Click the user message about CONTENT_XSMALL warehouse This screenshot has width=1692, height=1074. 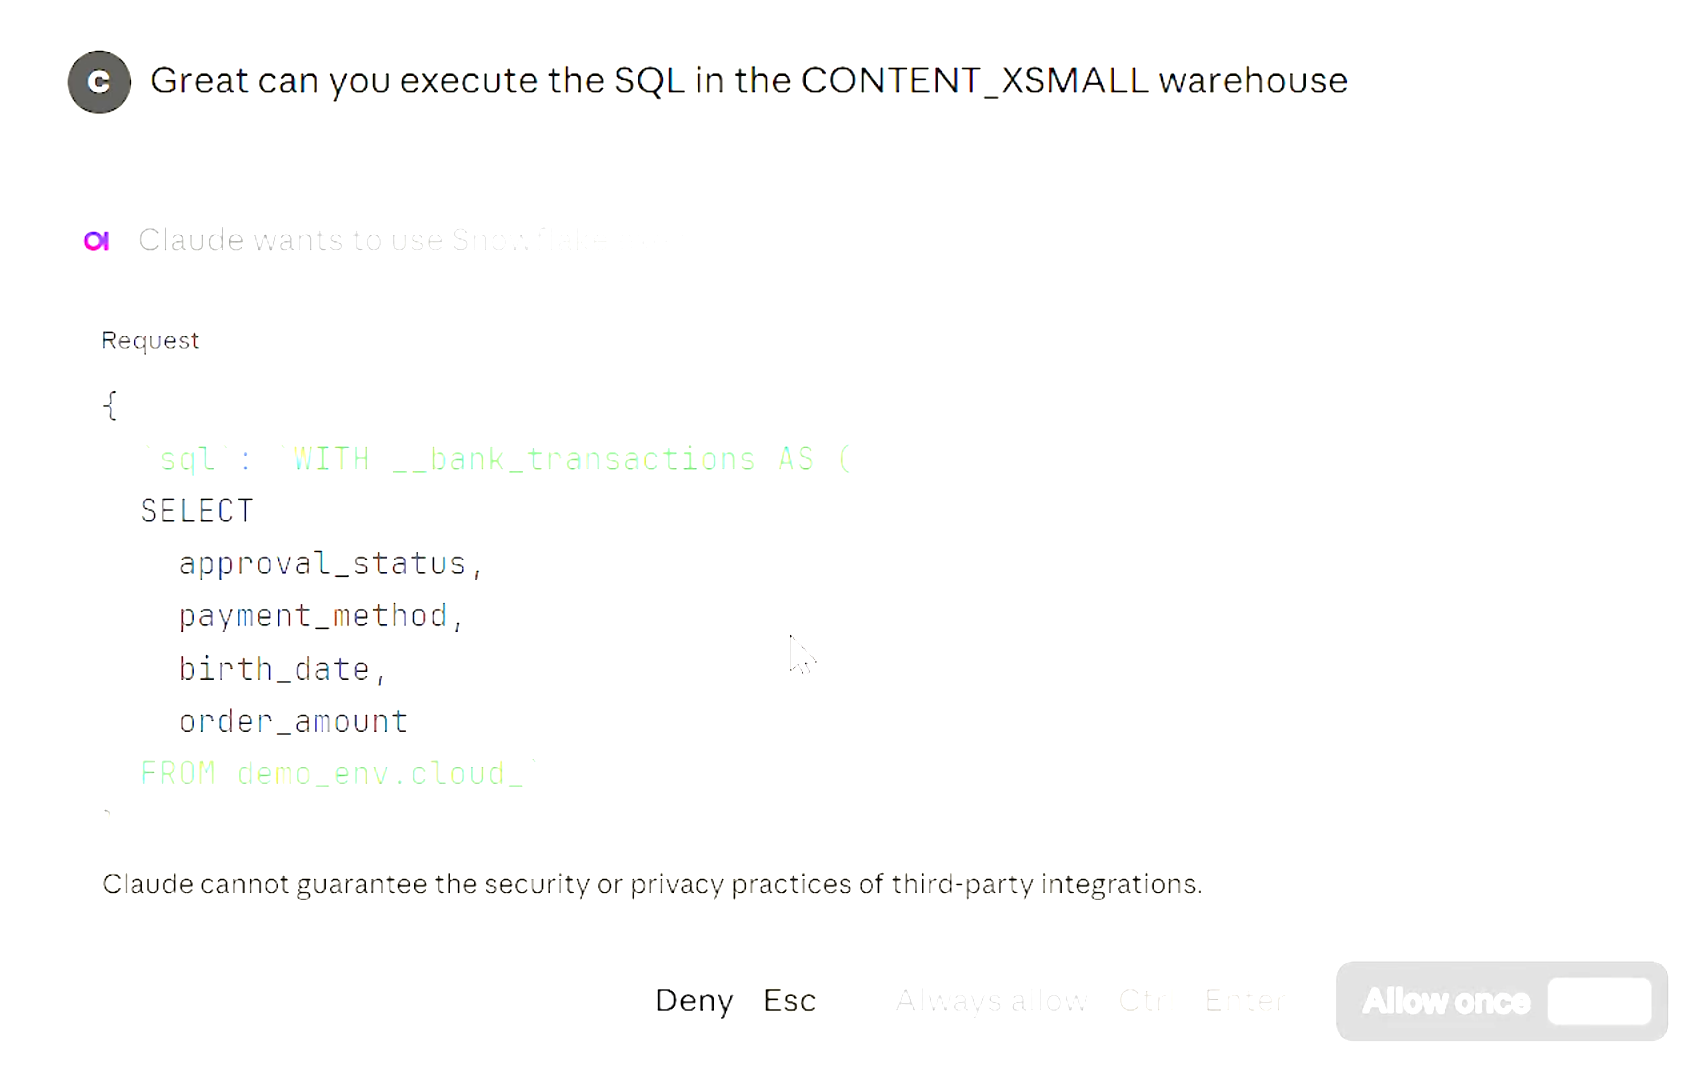(x=748, y=81)
